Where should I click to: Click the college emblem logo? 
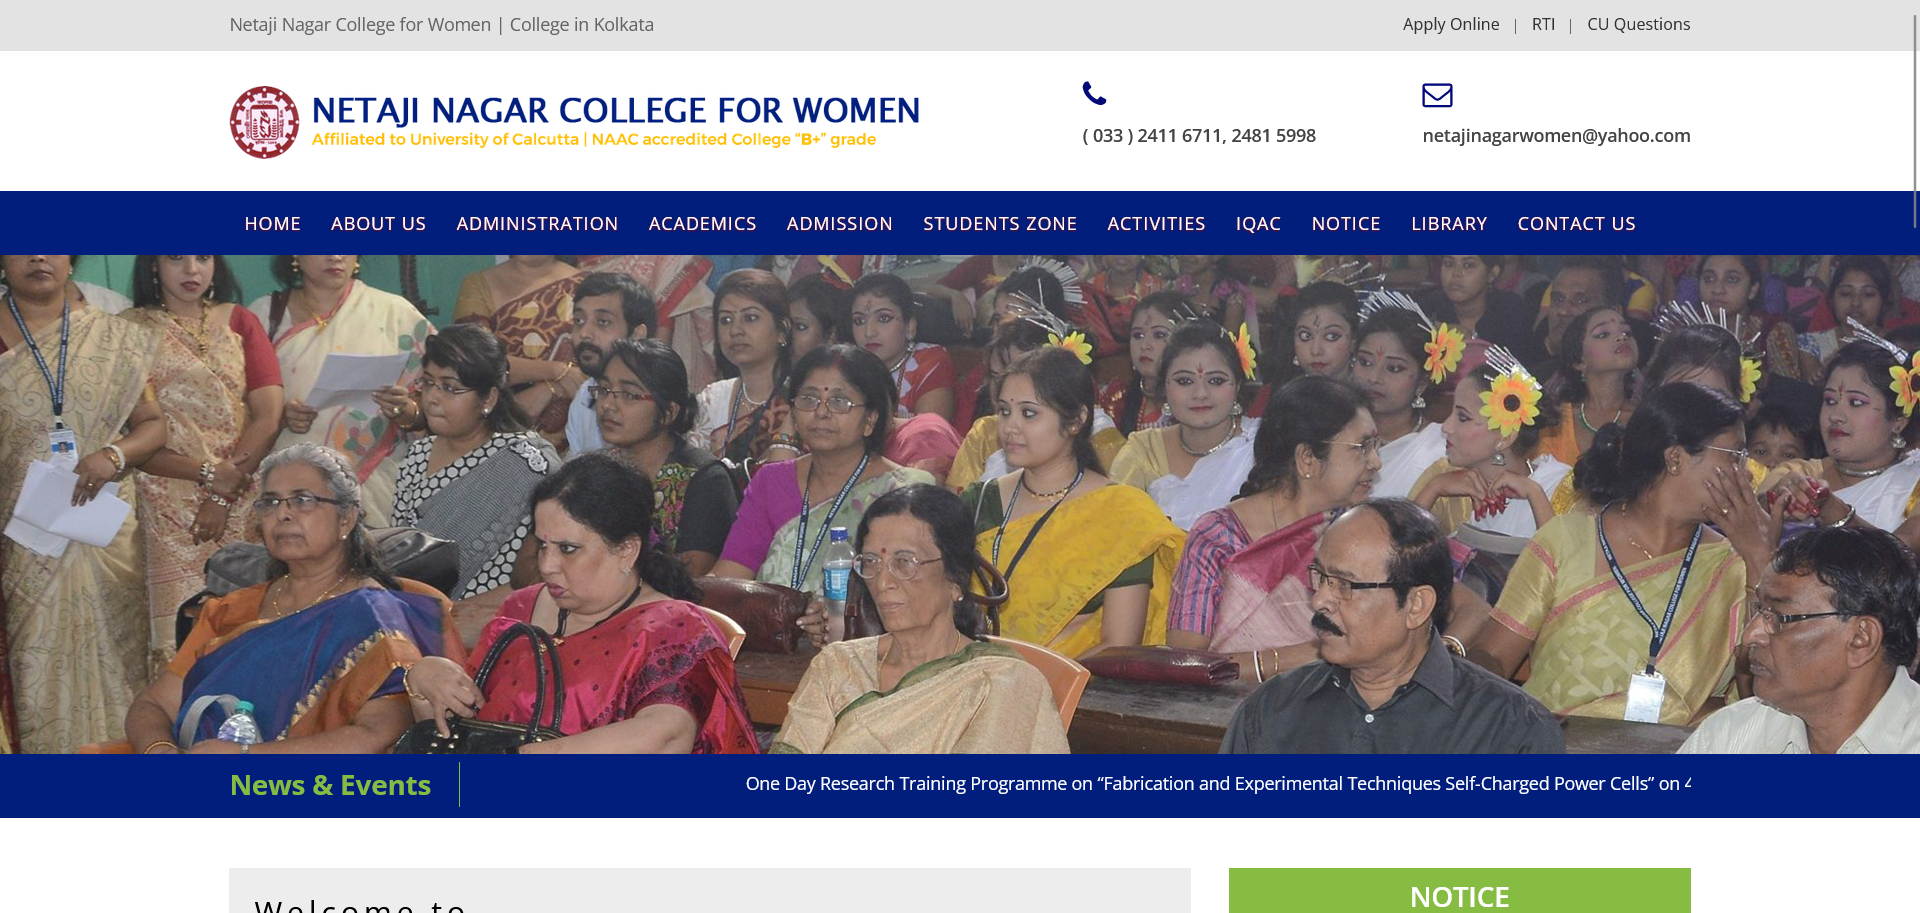[x=264, y=122]
